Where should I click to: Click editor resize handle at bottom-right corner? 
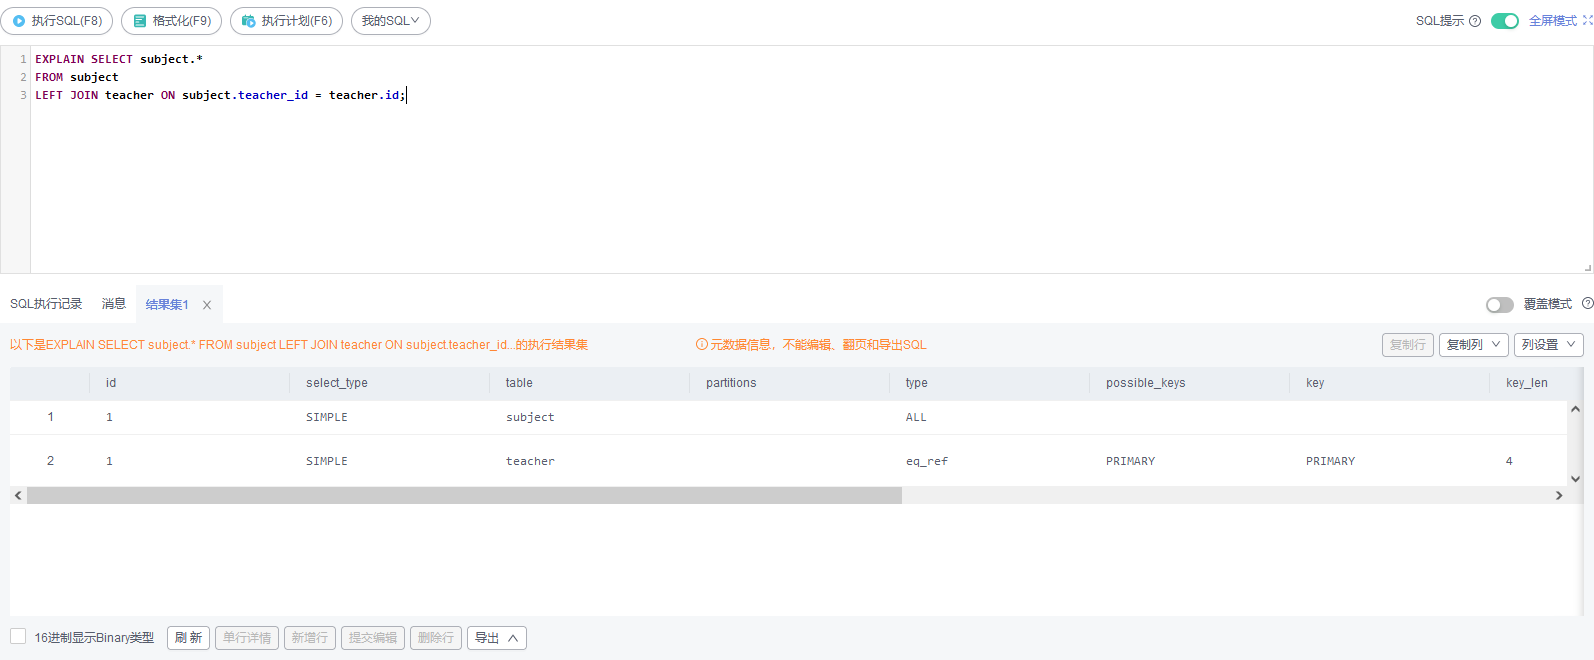pos(1587,267)
